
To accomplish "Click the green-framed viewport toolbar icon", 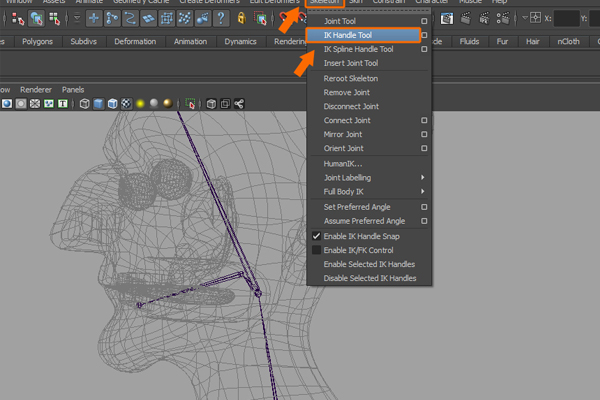I will [x=49, y=104].
